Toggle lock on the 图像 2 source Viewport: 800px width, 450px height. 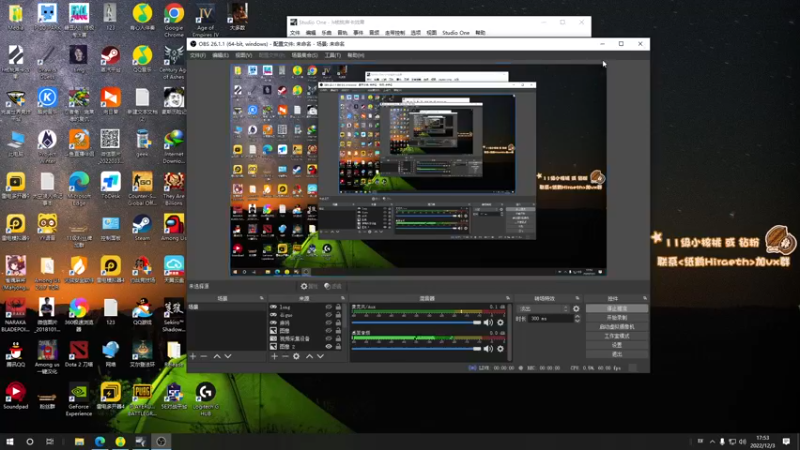pos(338,346)
